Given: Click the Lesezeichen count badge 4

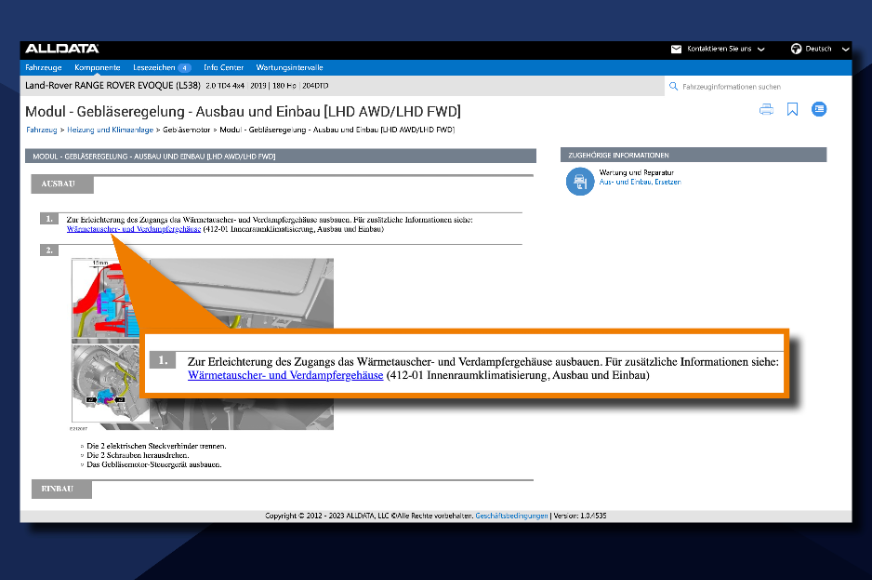Looking at the screenshot, I should [185, 68].
